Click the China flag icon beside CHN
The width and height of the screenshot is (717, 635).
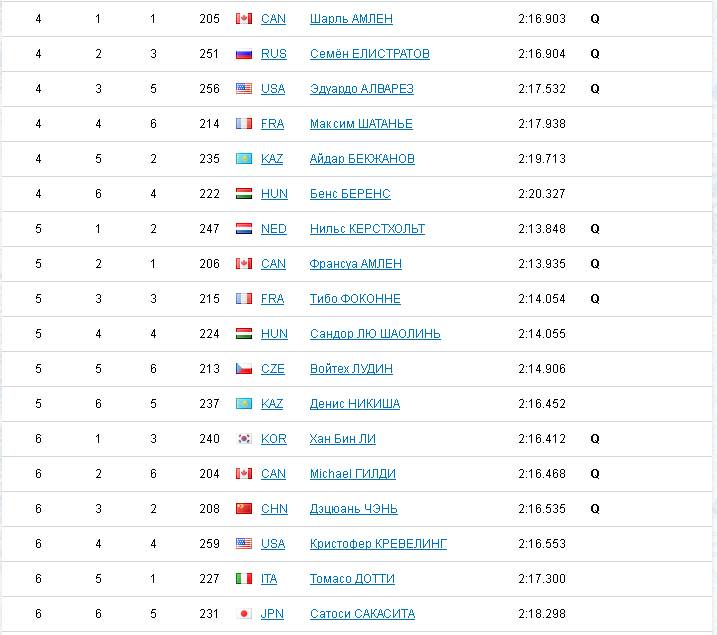coord(244,509)
